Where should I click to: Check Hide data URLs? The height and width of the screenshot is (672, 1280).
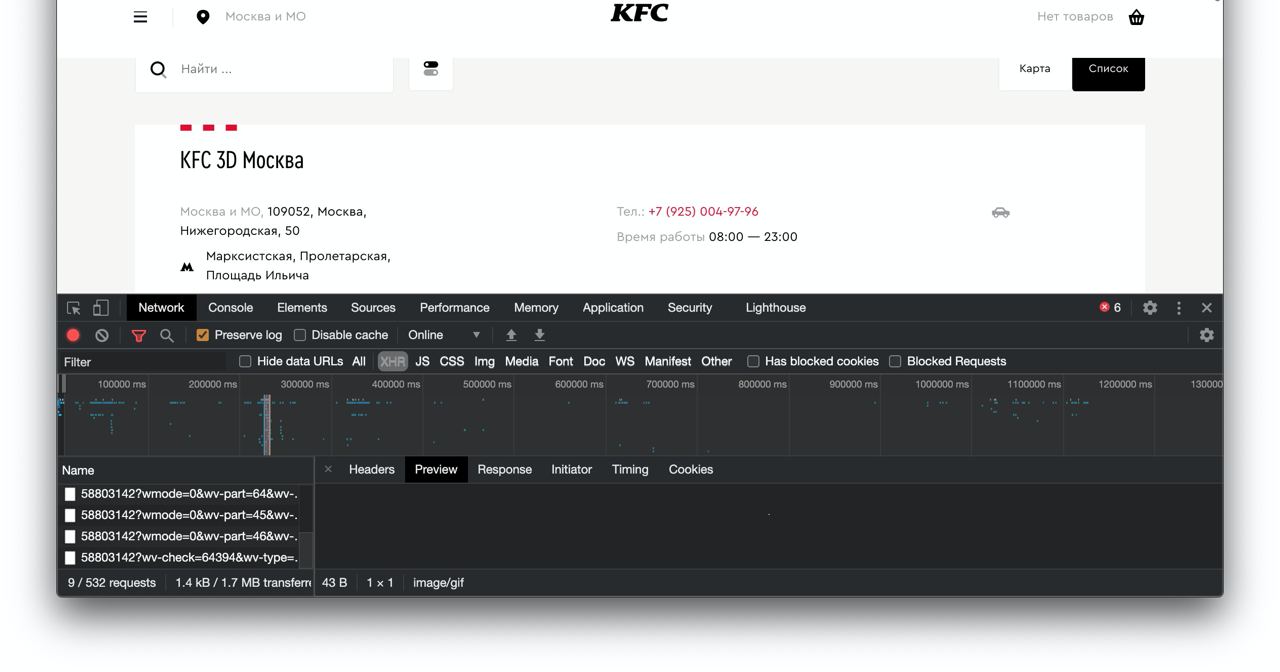pos(245,361)
